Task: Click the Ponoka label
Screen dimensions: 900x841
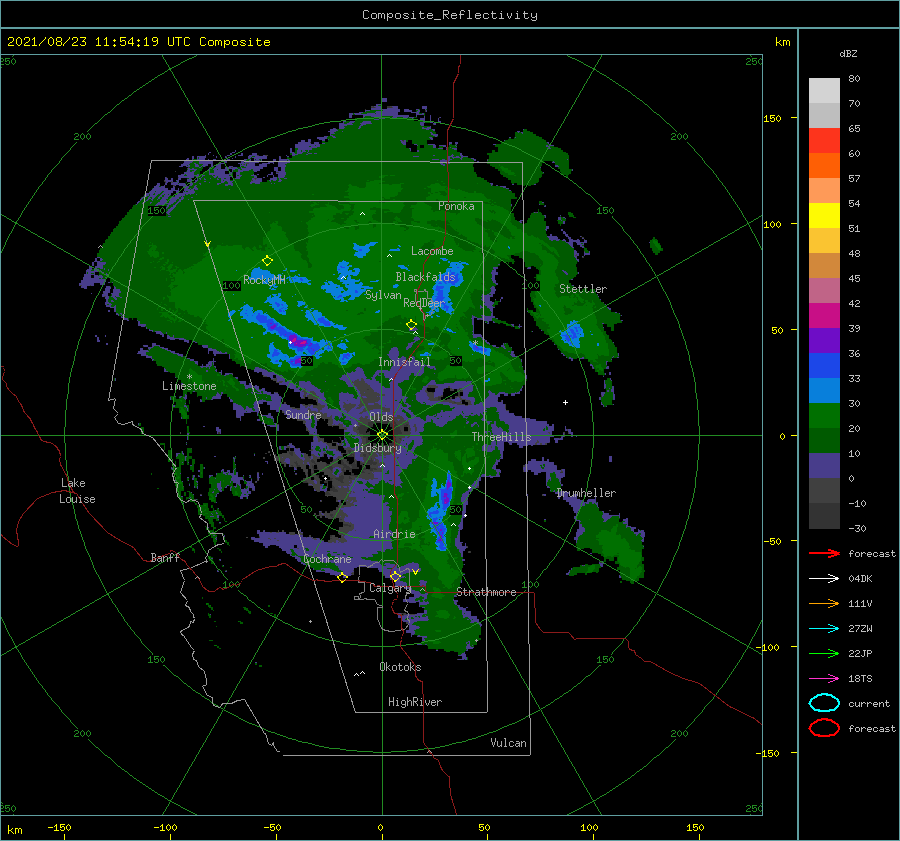Action: pos(456,206)
